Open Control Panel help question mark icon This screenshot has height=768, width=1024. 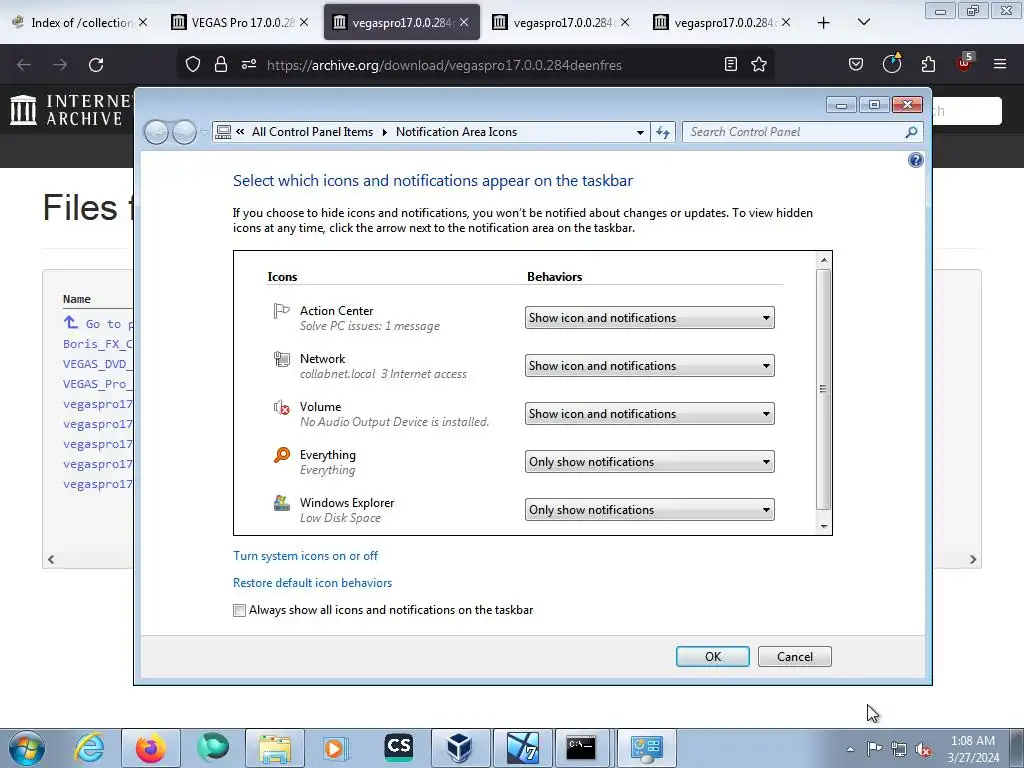click(916, 160)
